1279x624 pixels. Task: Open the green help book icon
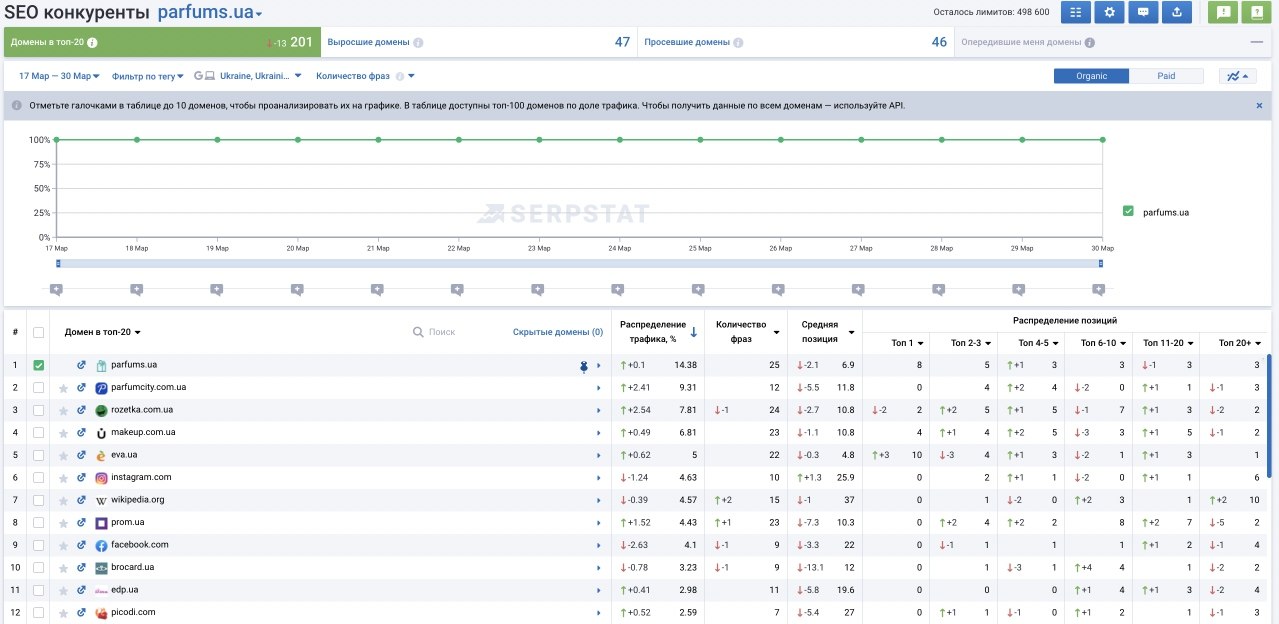pyautogui.click(x=1257, y=13)
